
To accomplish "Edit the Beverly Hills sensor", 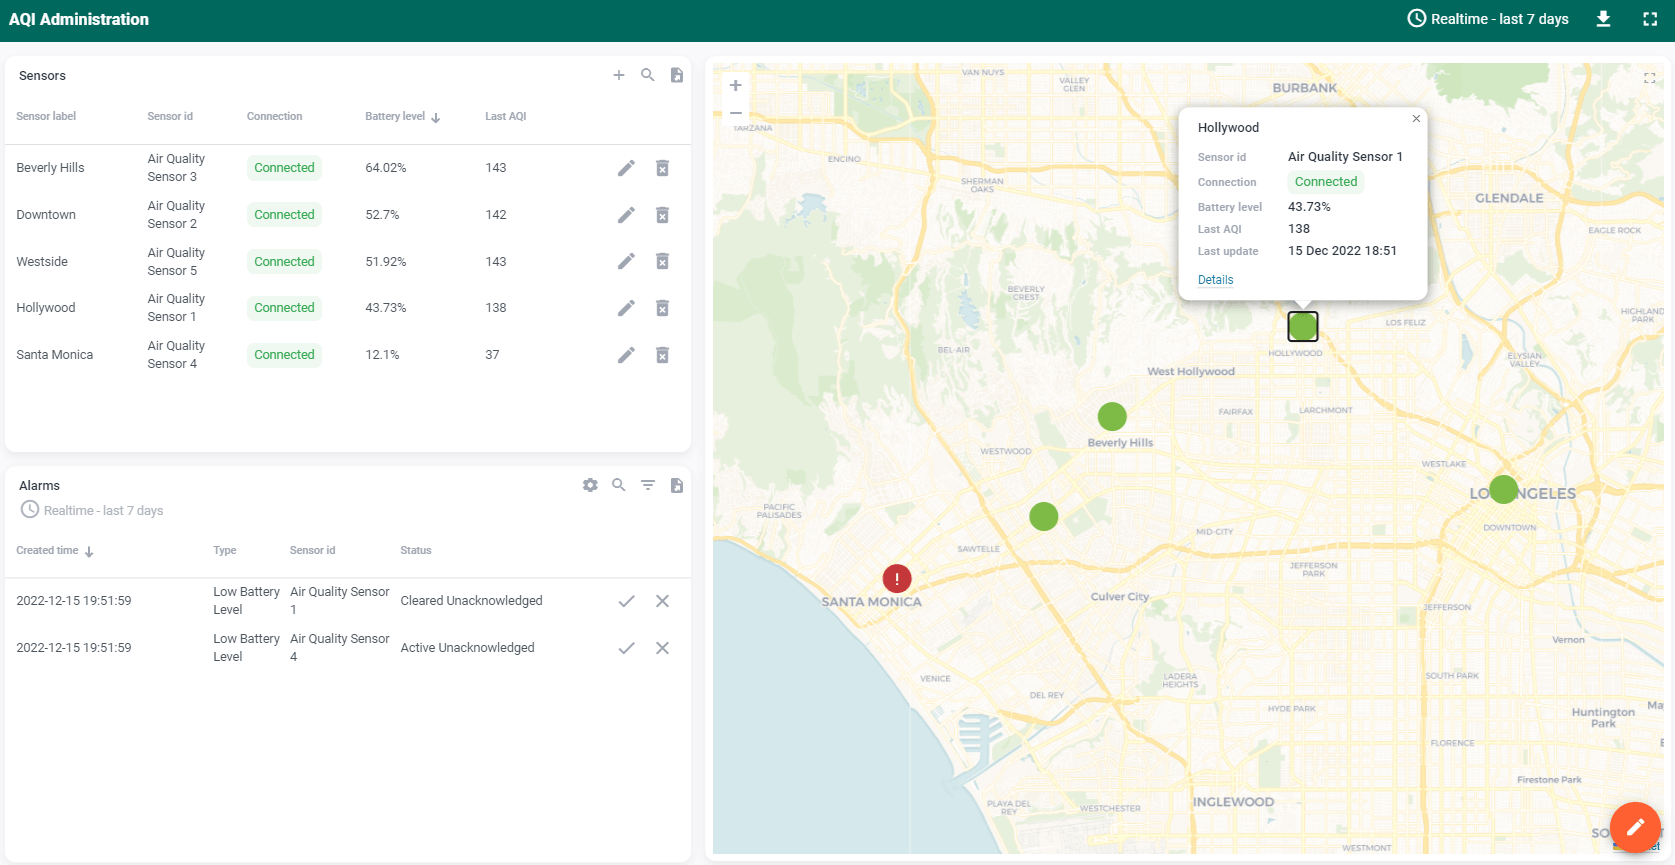I will pos(626,168).
